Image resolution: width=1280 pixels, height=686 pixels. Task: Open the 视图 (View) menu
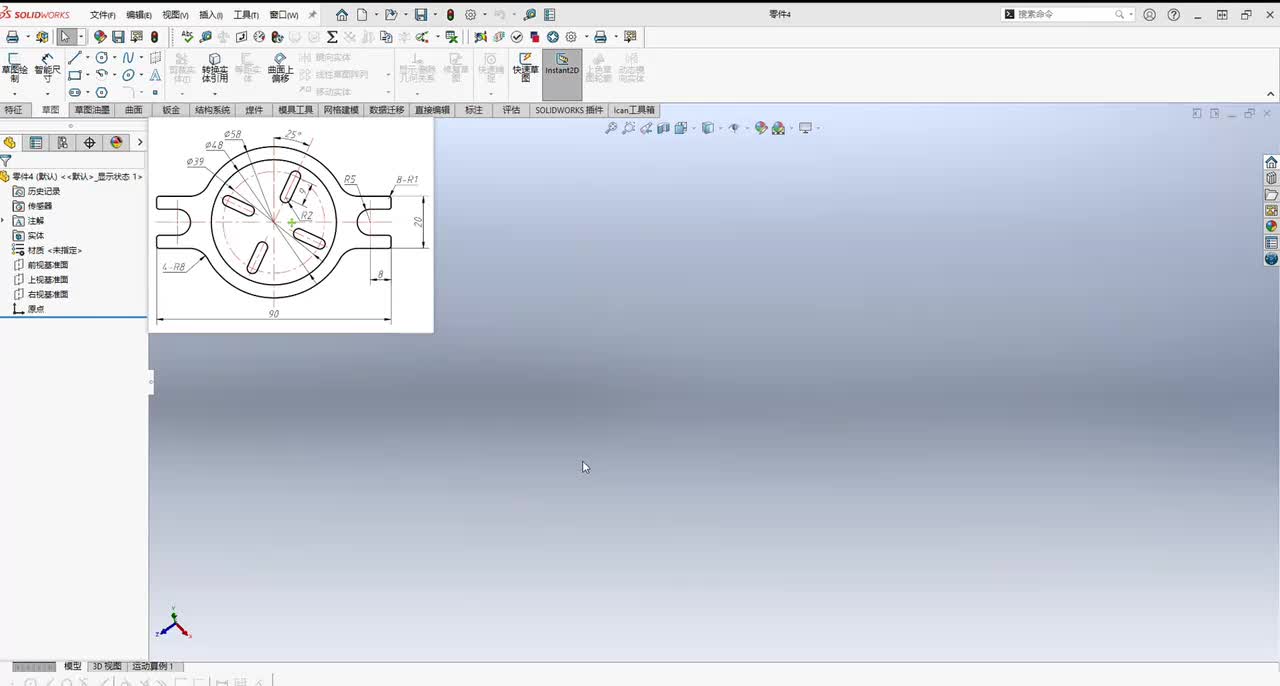pyautogui.click(x=175, y=15)
